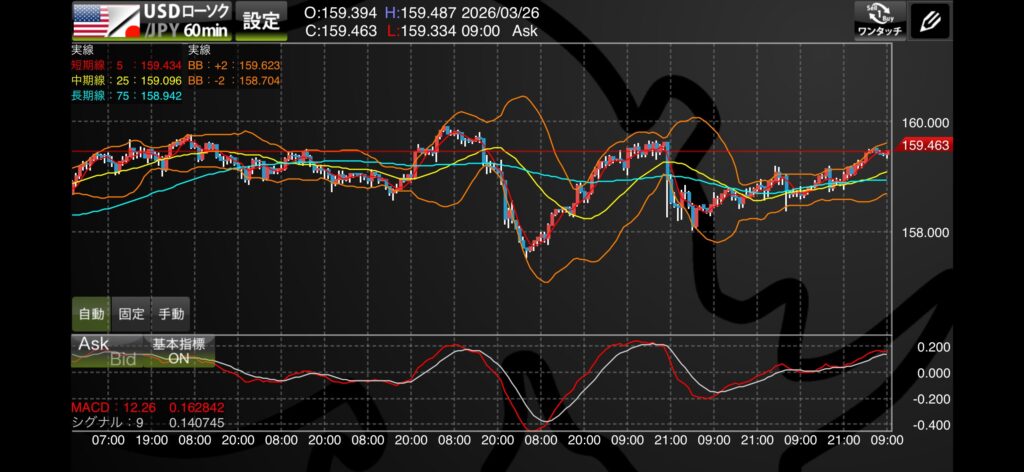This screenshot has width=1024, height=472.
Task: Select 自動 auto scale mode
Action: coord(91,313)
